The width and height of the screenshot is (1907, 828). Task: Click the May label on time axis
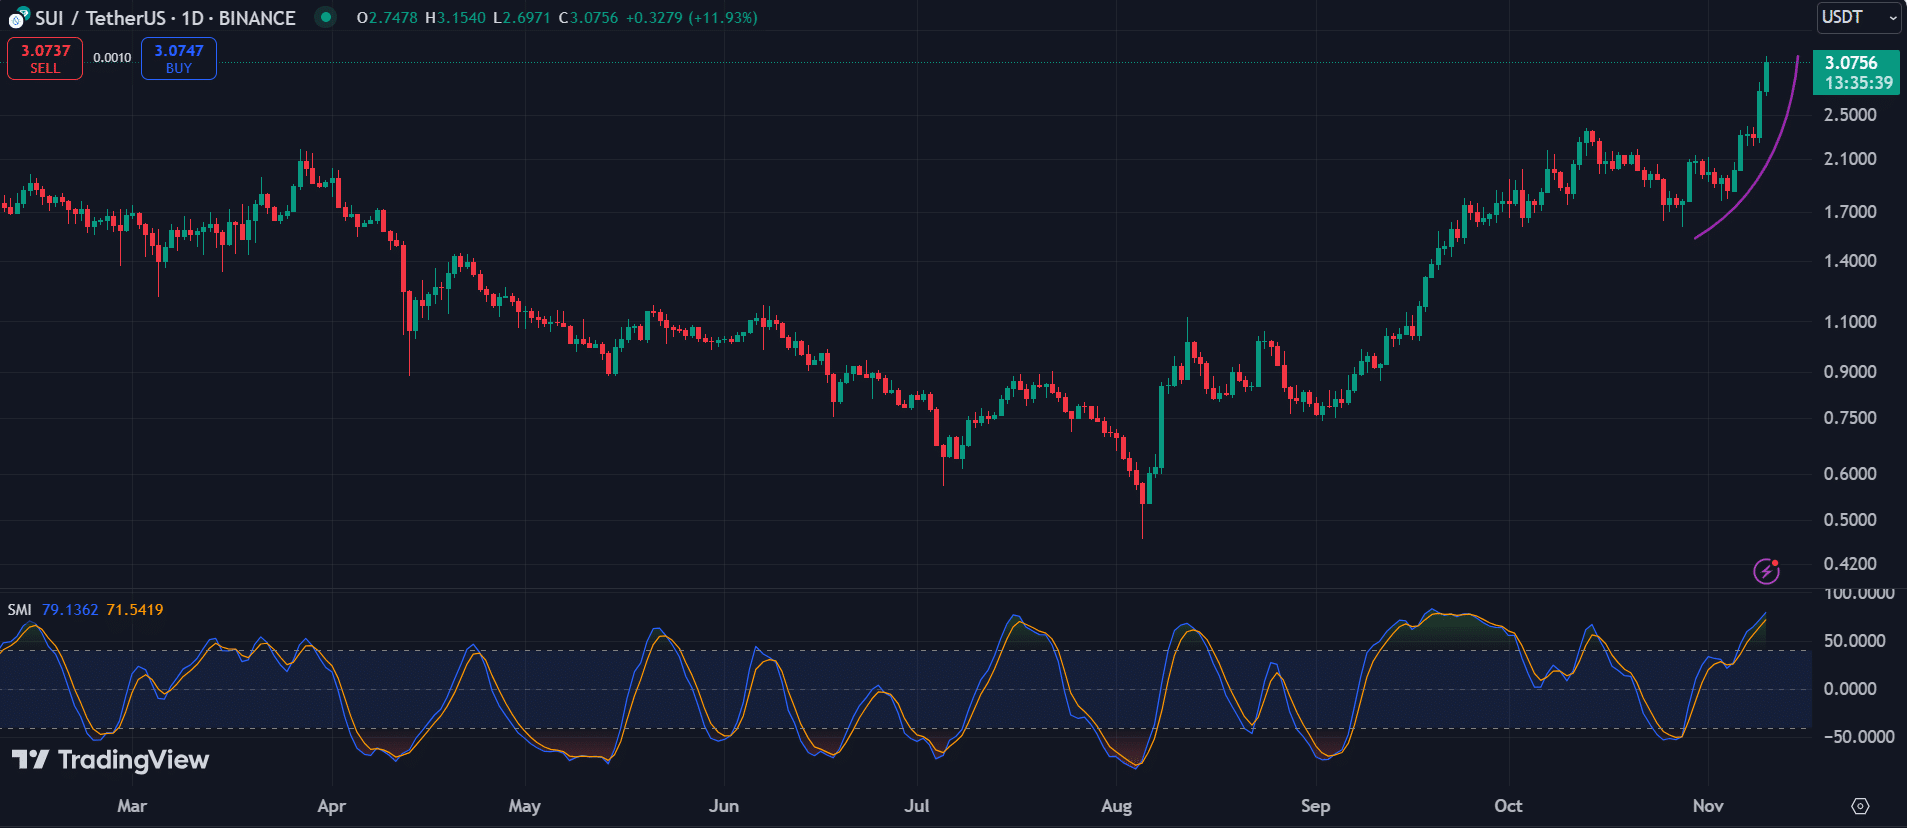point(525,806)
